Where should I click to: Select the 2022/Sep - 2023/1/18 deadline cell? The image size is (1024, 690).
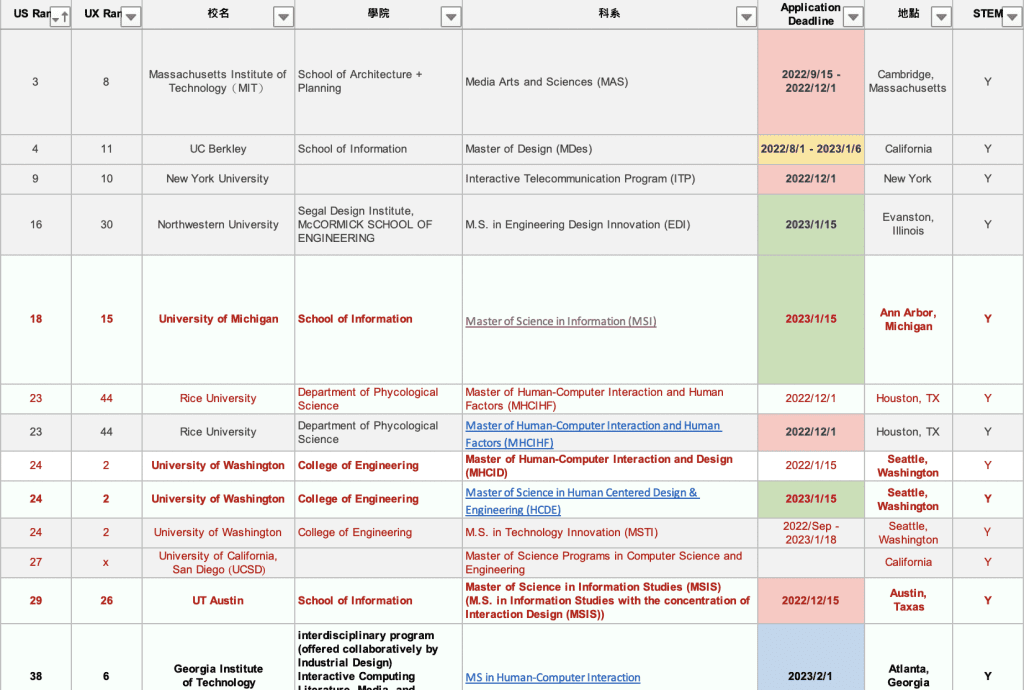click(811, 533)
